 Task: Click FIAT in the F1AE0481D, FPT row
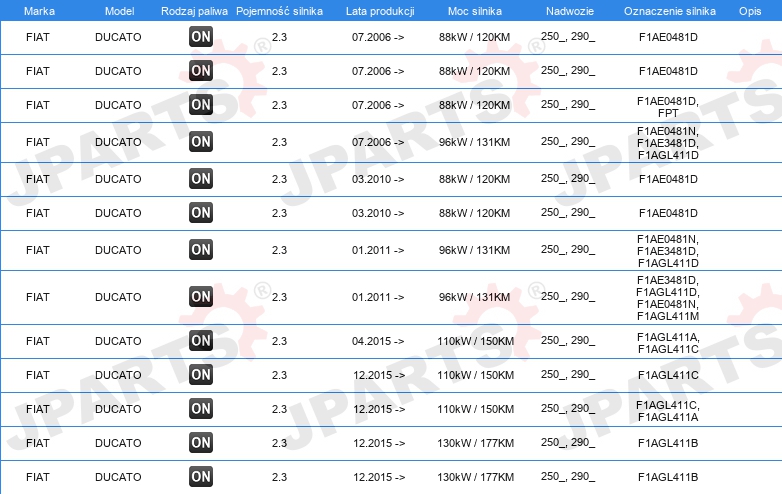(x=37, y=105)
